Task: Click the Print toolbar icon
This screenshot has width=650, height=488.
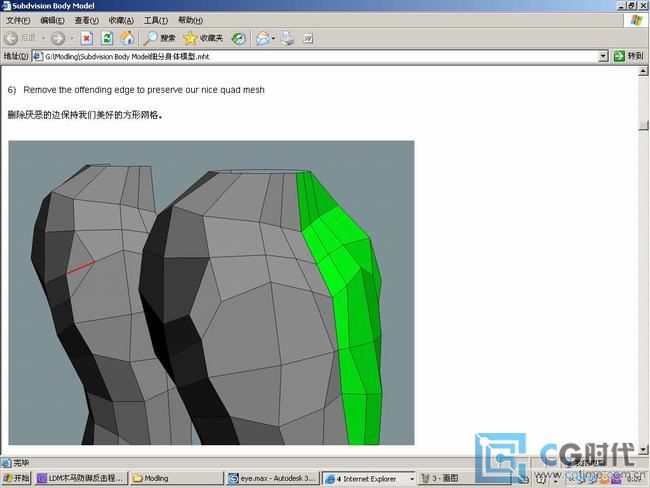Action: pyautogui.click(x=287, y=39)
